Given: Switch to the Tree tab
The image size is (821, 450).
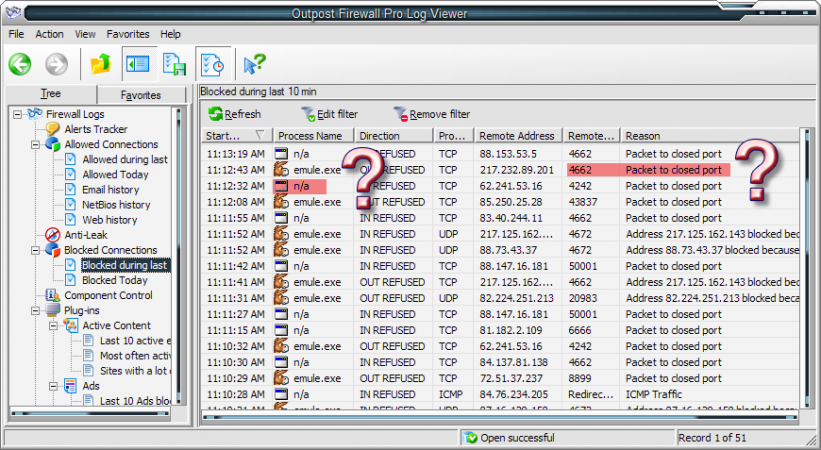Looking at the screenshot, I should tap(51, 94).
